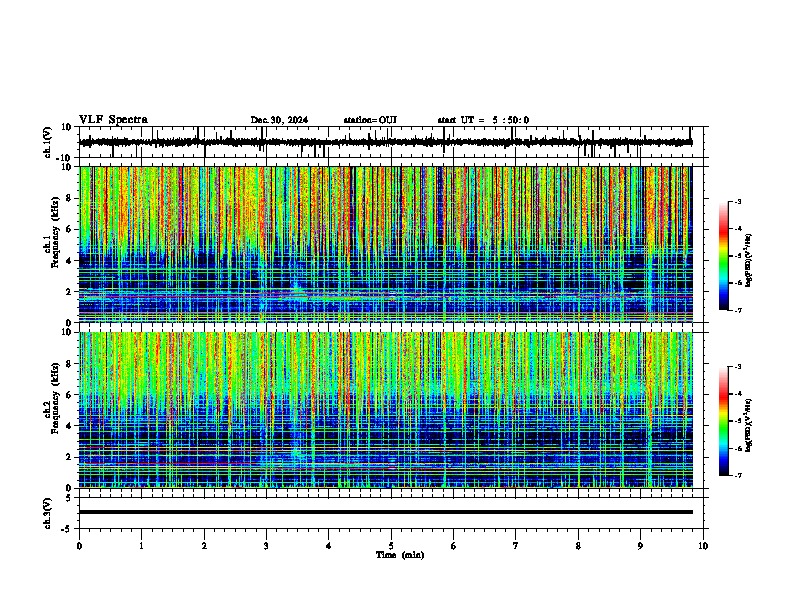Click time axis tick label "1"
Screen dimensions: 792x612
coord(141,546)
